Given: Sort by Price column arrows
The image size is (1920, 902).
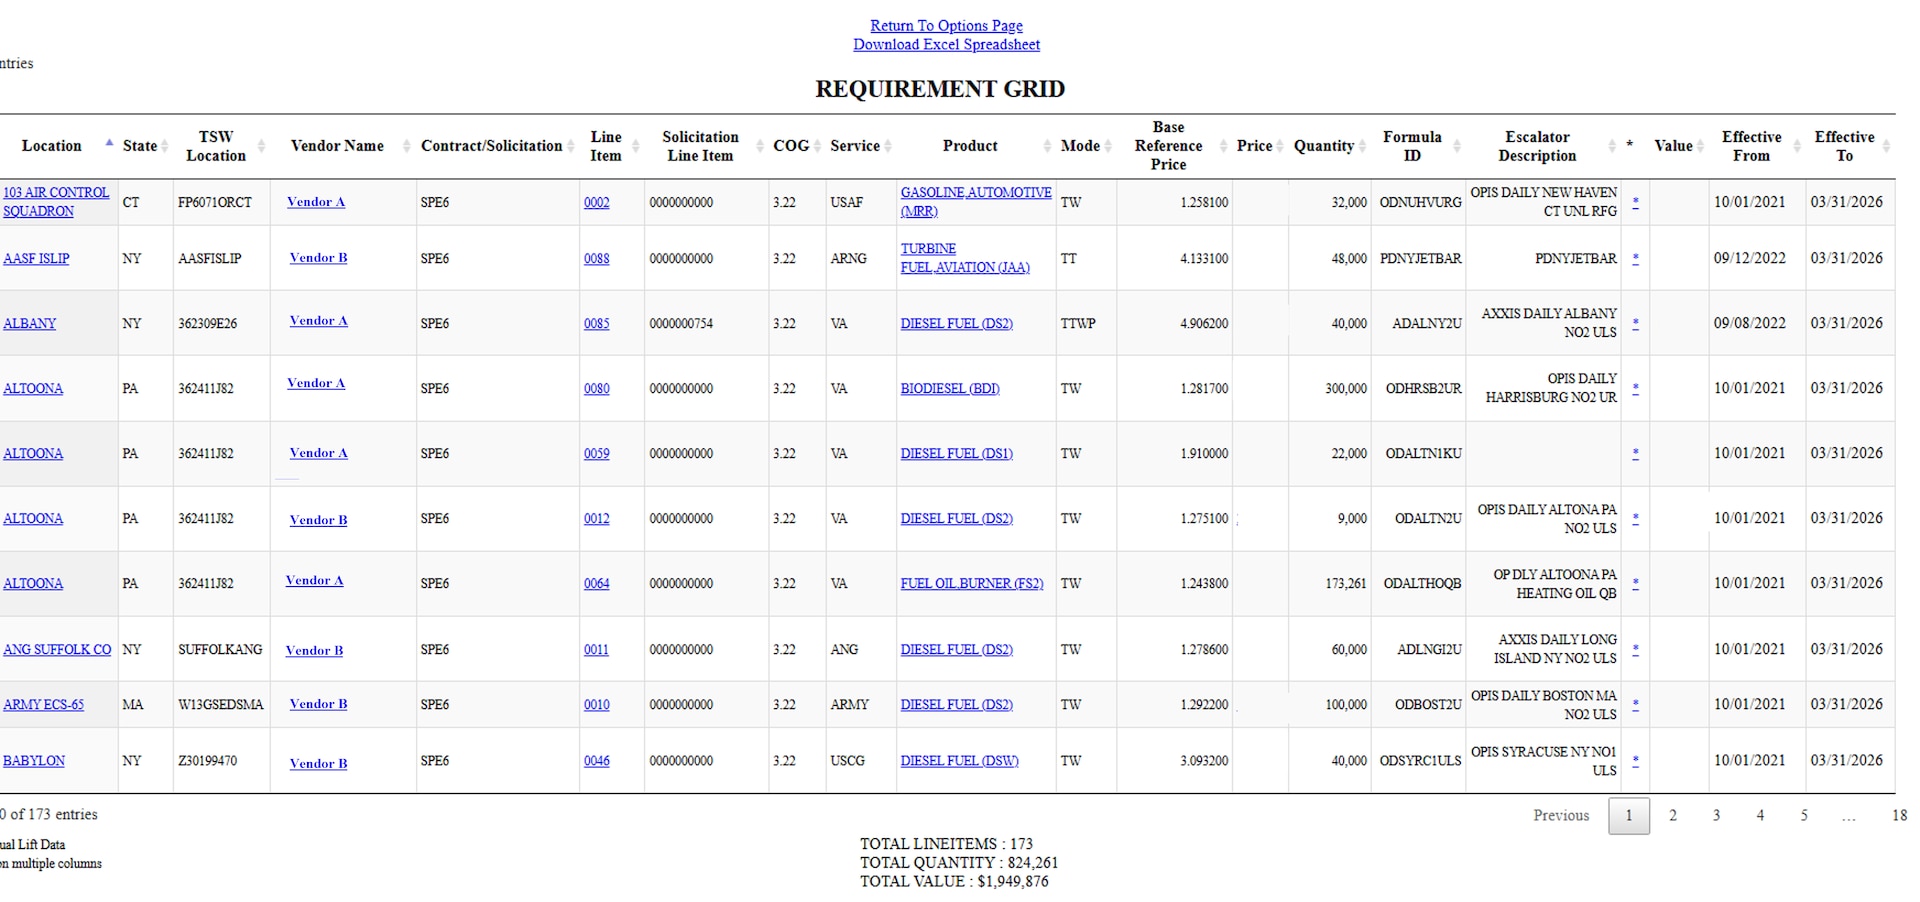Looking at the screenshot, I should [1280, 146].
